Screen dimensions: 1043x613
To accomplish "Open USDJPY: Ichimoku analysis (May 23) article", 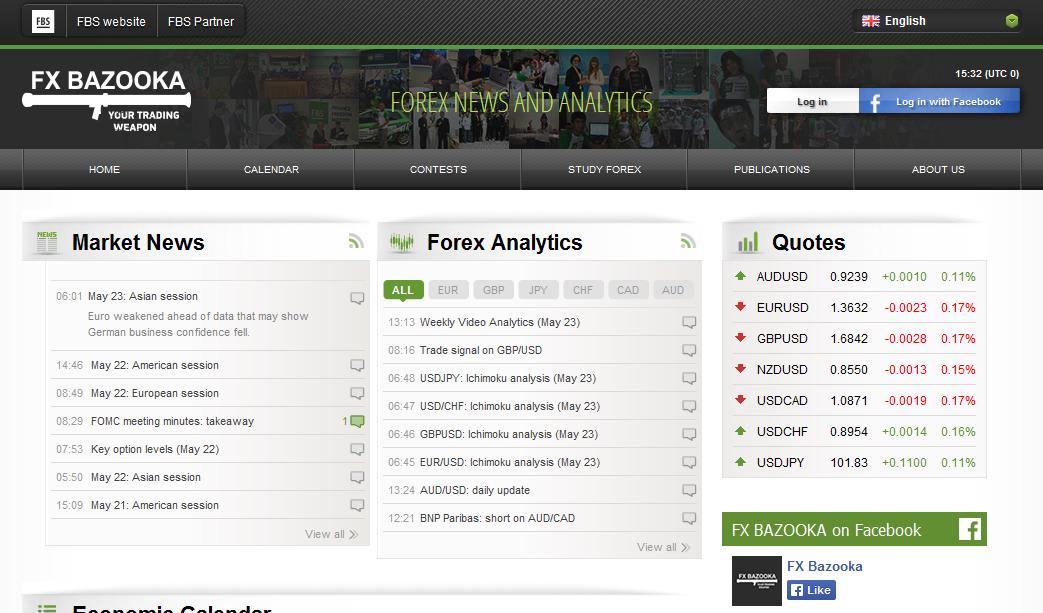I will pos(508,378).
